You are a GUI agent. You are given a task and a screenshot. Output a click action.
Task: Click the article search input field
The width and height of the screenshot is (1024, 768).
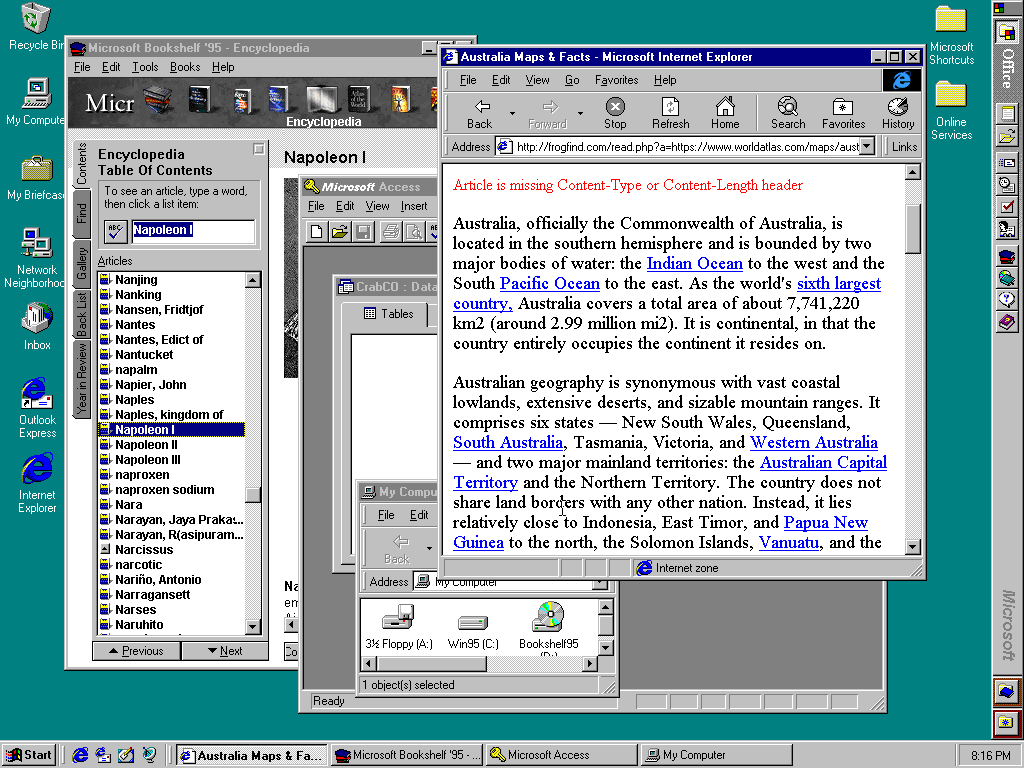193,231
